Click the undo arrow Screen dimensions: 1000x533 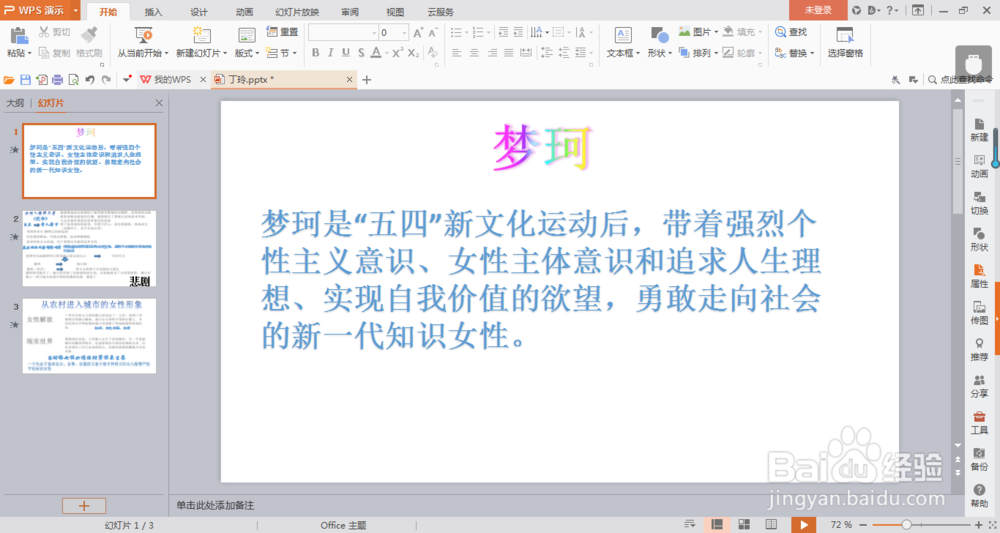90,80
